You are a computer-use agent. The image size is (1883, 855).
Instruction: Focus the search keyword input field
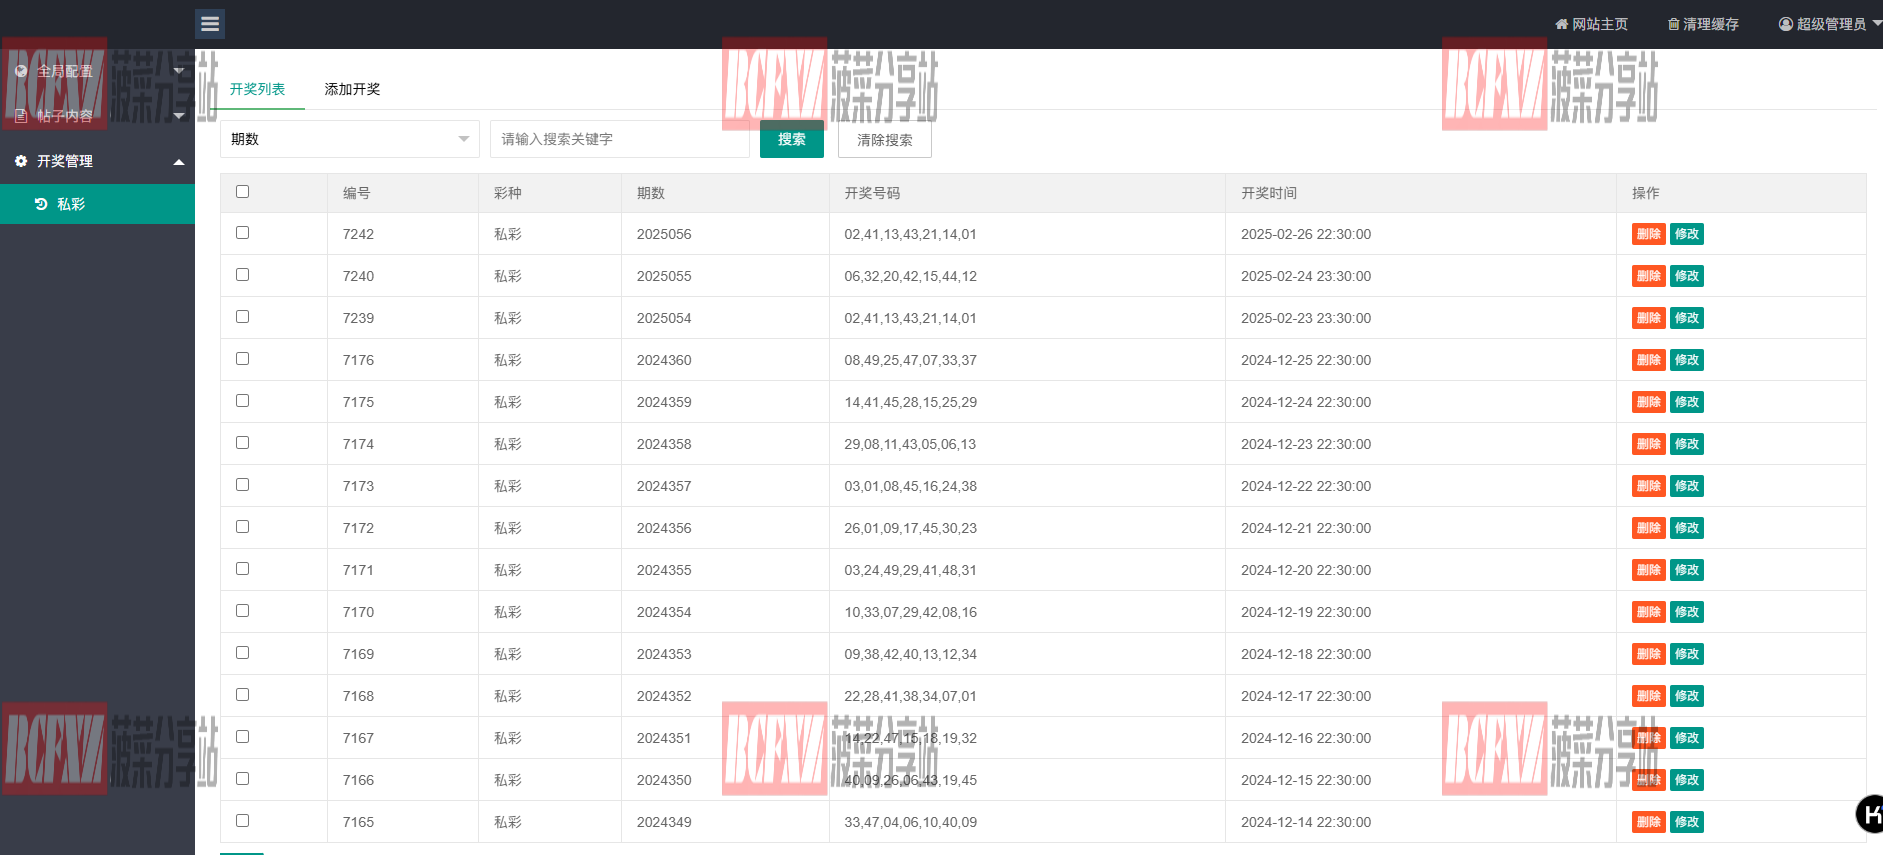pos(620,139)
